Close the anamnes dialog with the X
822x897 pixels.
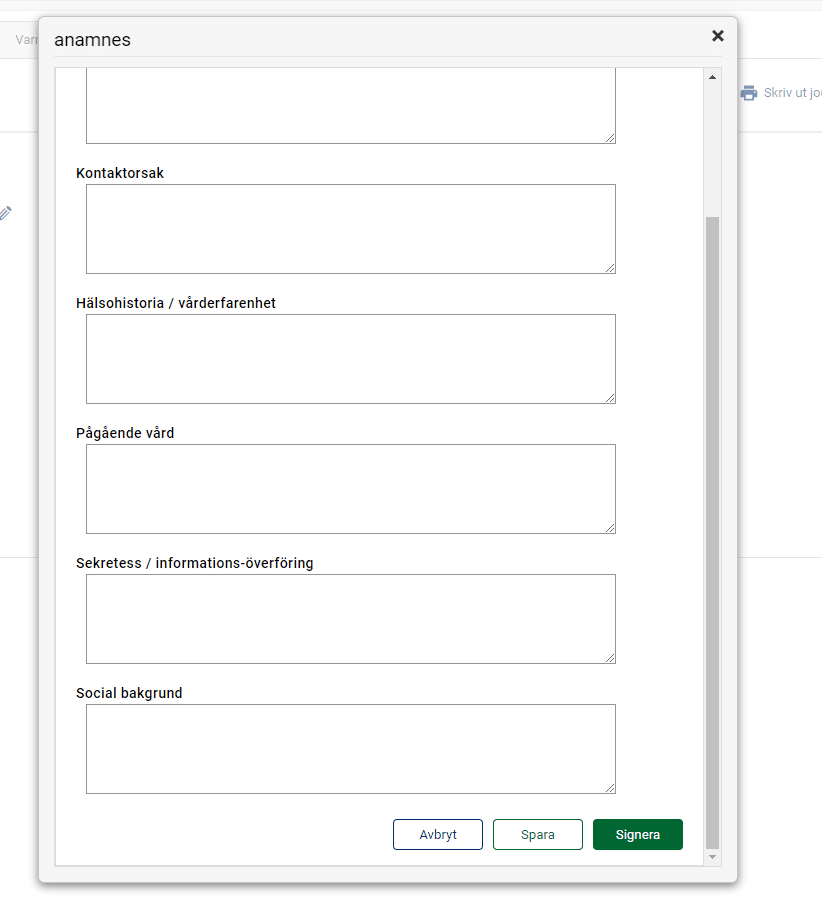pyautogui.click(x=717, y=36)
